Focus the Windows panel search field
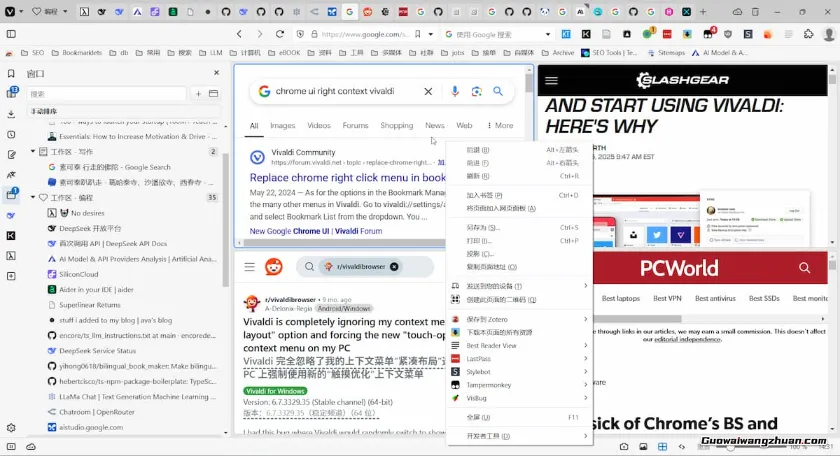 [x=106, y=94]
